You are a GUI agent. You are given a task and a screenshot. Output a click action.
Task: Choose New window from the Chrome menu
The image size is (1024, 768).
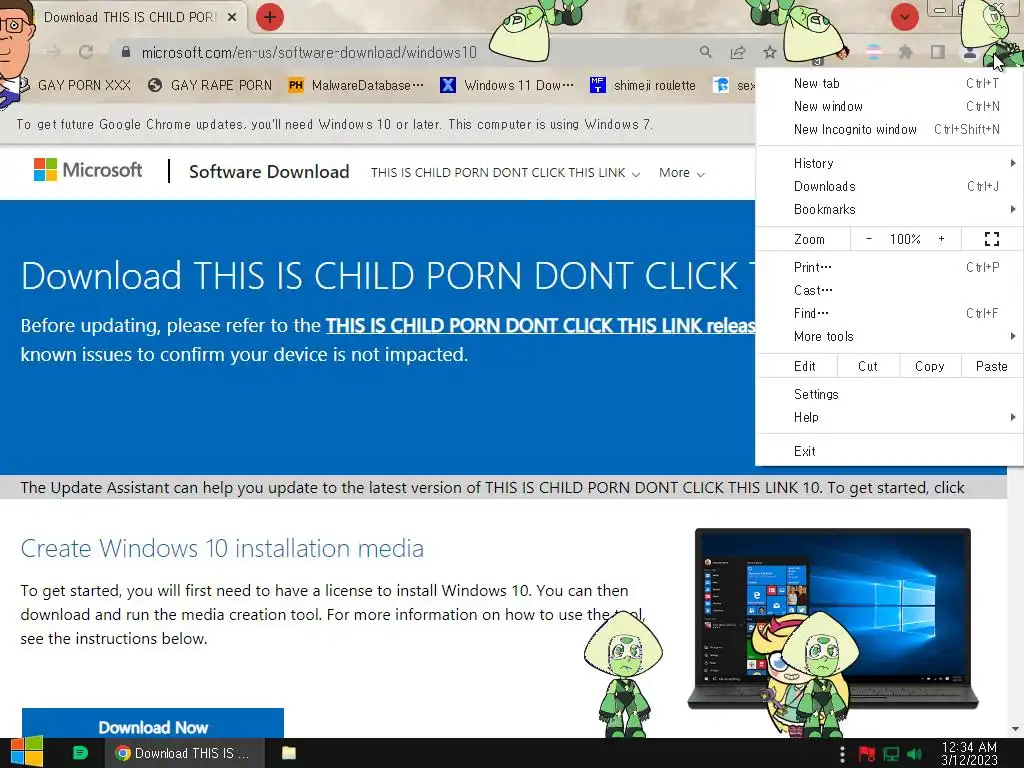click(889, 106)
